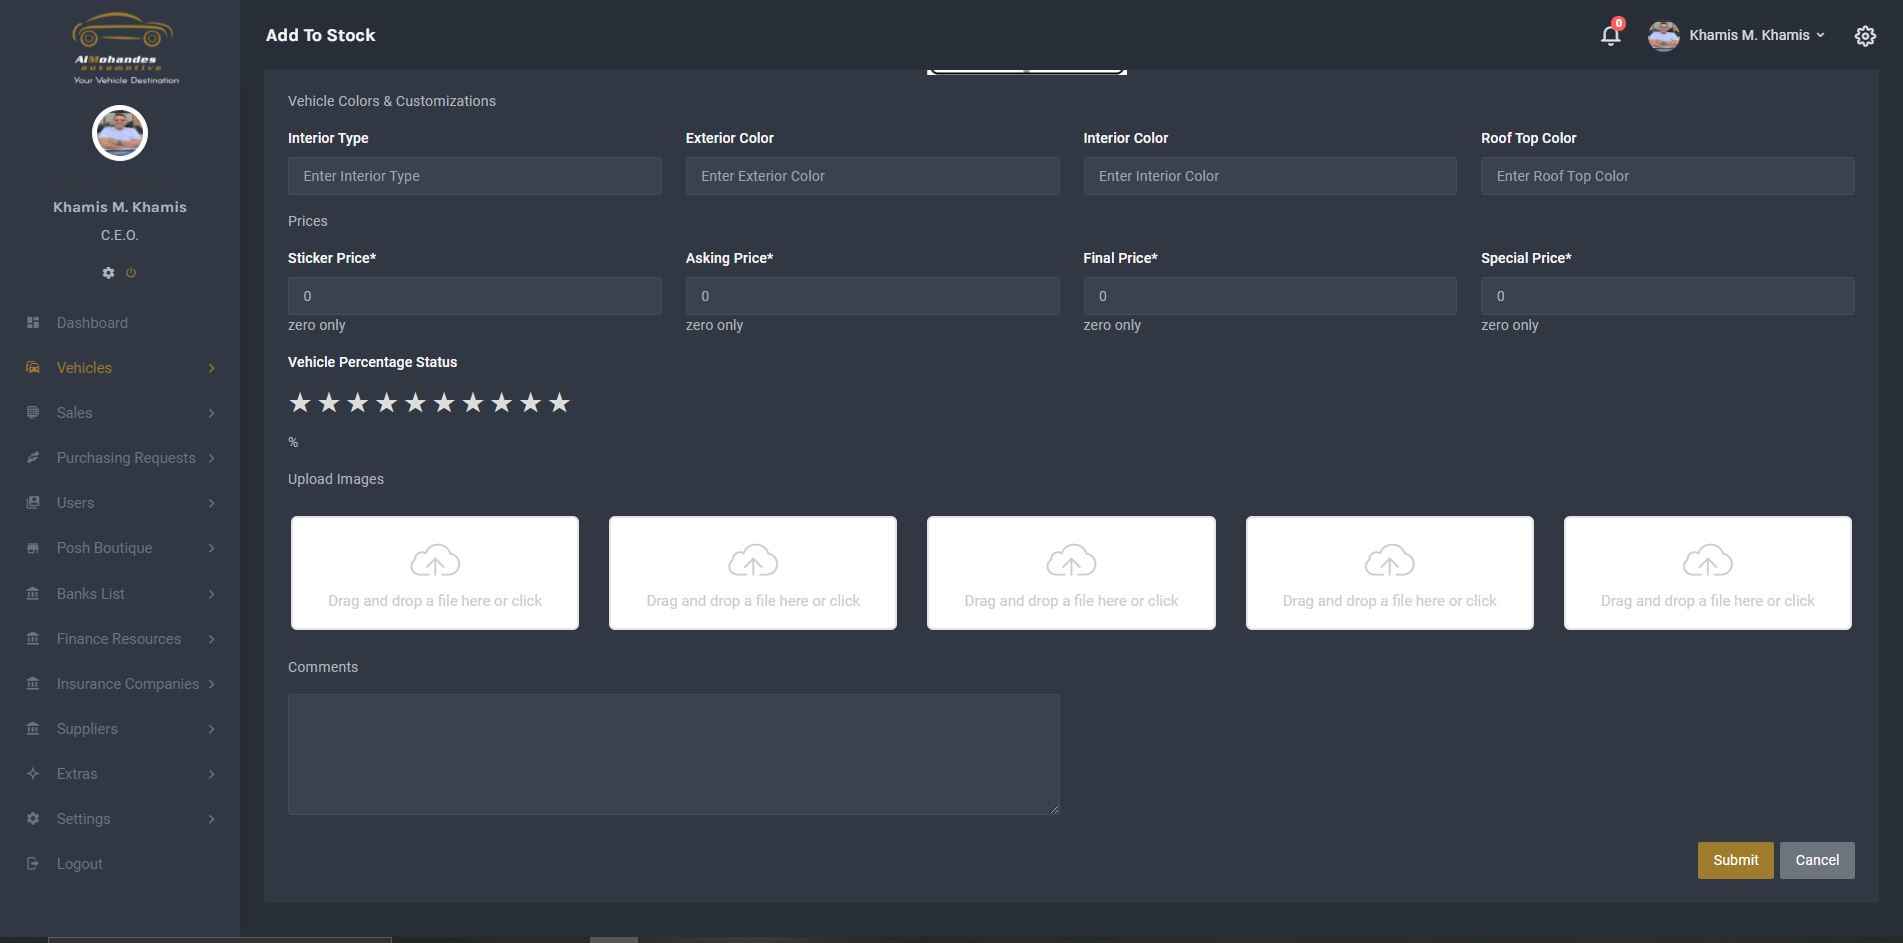Focus the Roof Top Color field

[x=1668, y=176]
